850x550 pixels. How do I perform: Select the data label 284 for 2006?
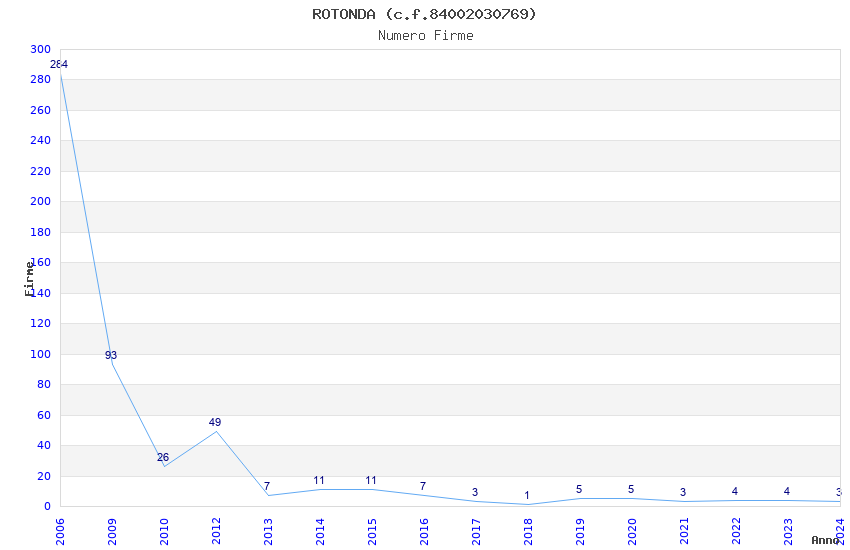[59, 64]
